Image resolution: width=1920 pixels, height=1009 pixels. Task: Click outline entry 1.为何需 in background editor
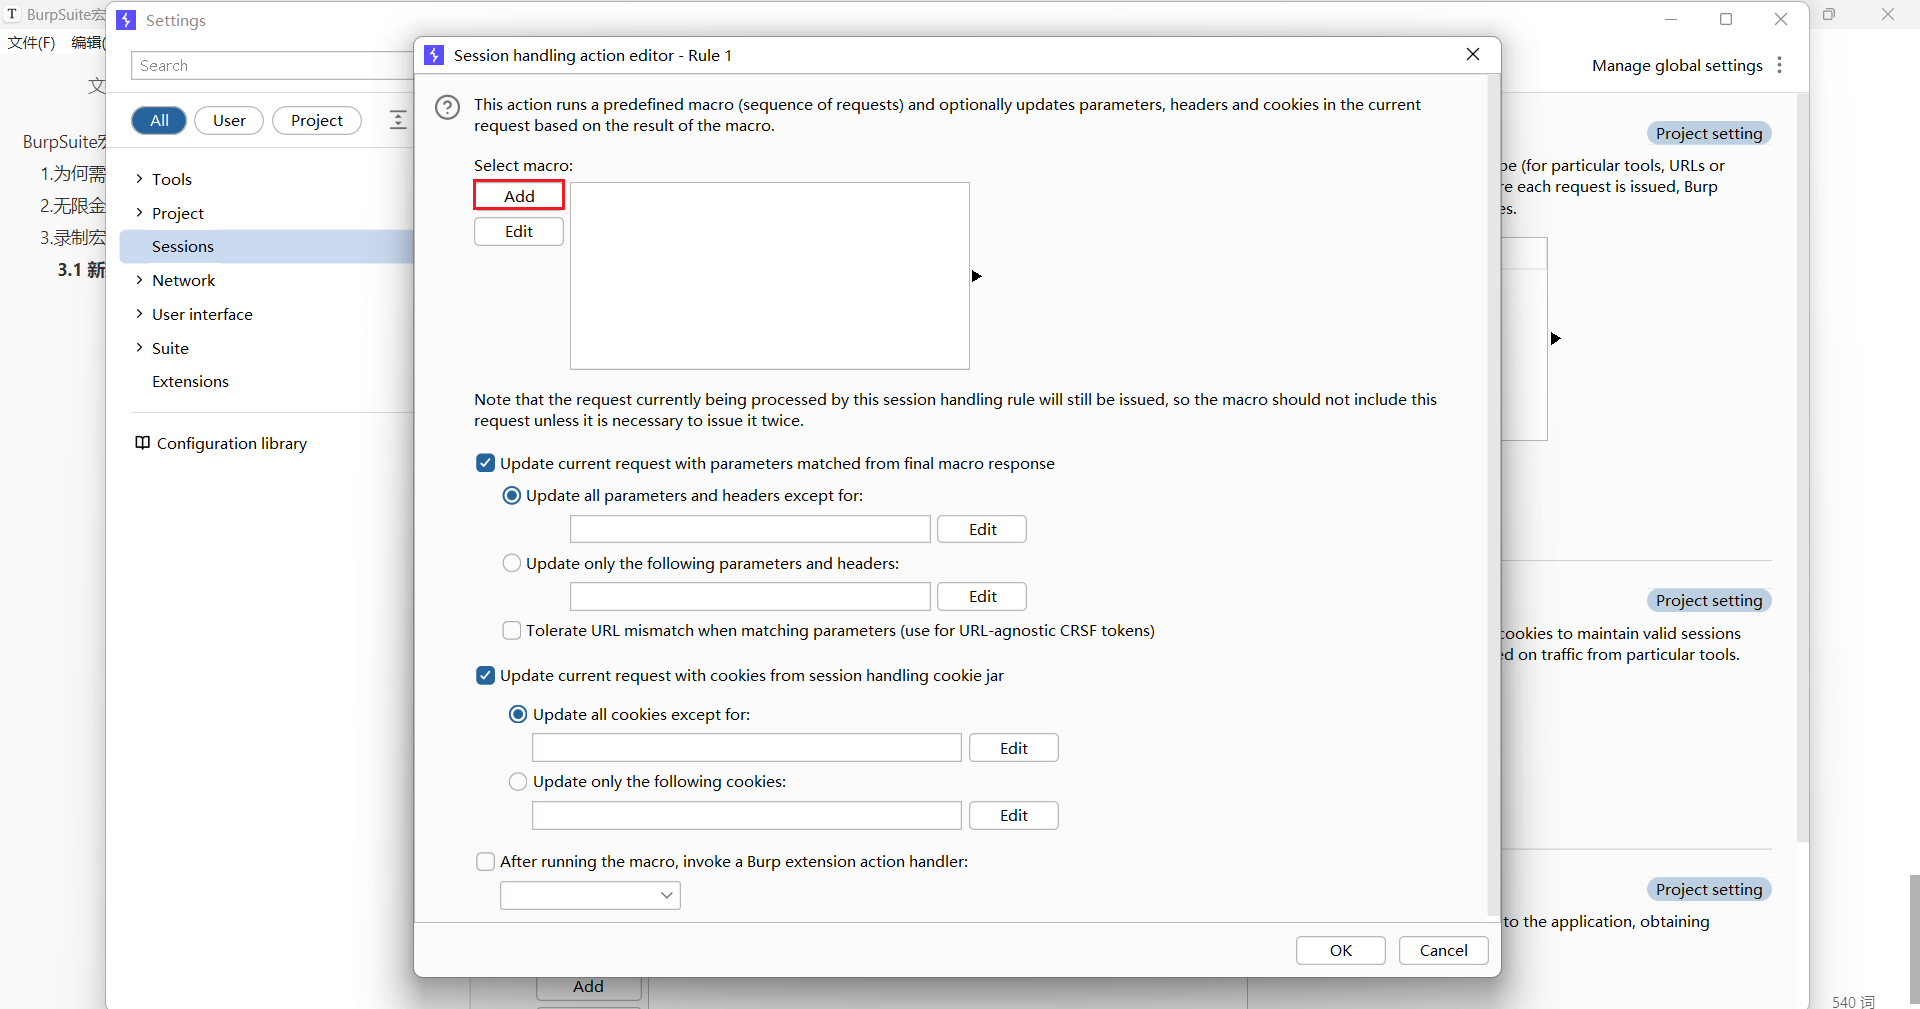click(72, 174)
